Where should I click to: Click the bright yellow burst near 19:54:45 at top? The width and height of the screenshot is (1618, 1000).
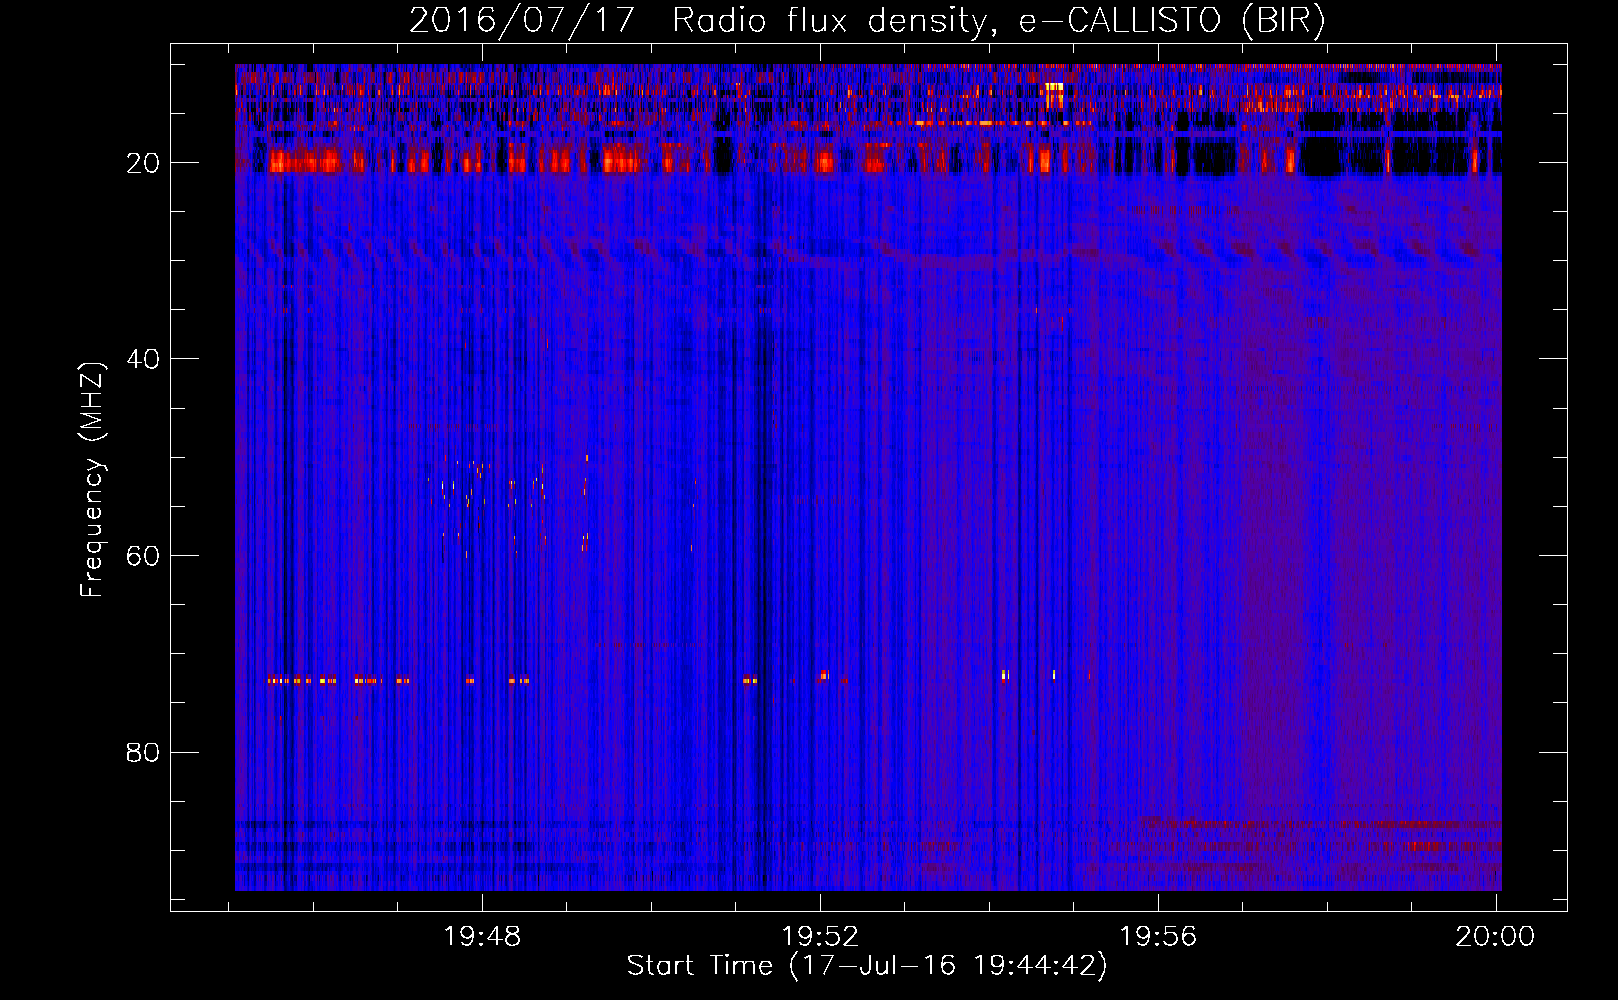[x=1054, y=95]
